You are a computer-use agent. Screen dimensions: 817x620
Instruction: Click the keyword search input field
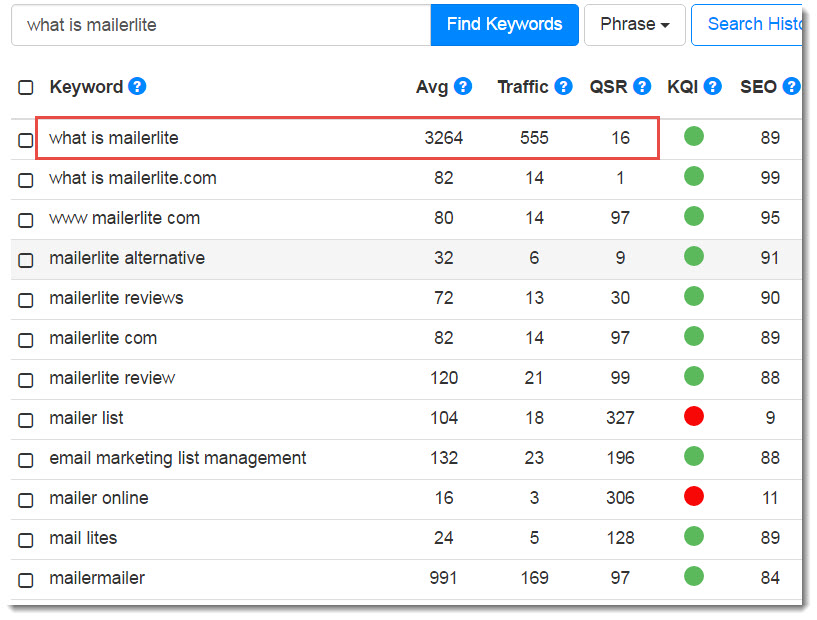click(221, 24)
